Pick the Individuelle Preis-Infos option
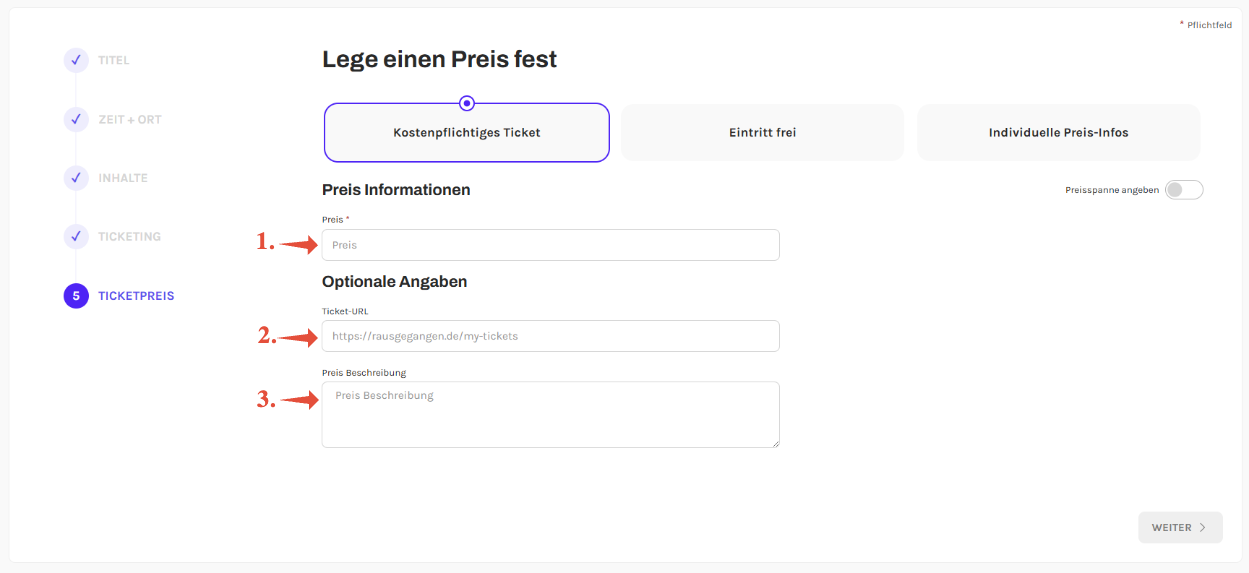 tap(1058, 133)
